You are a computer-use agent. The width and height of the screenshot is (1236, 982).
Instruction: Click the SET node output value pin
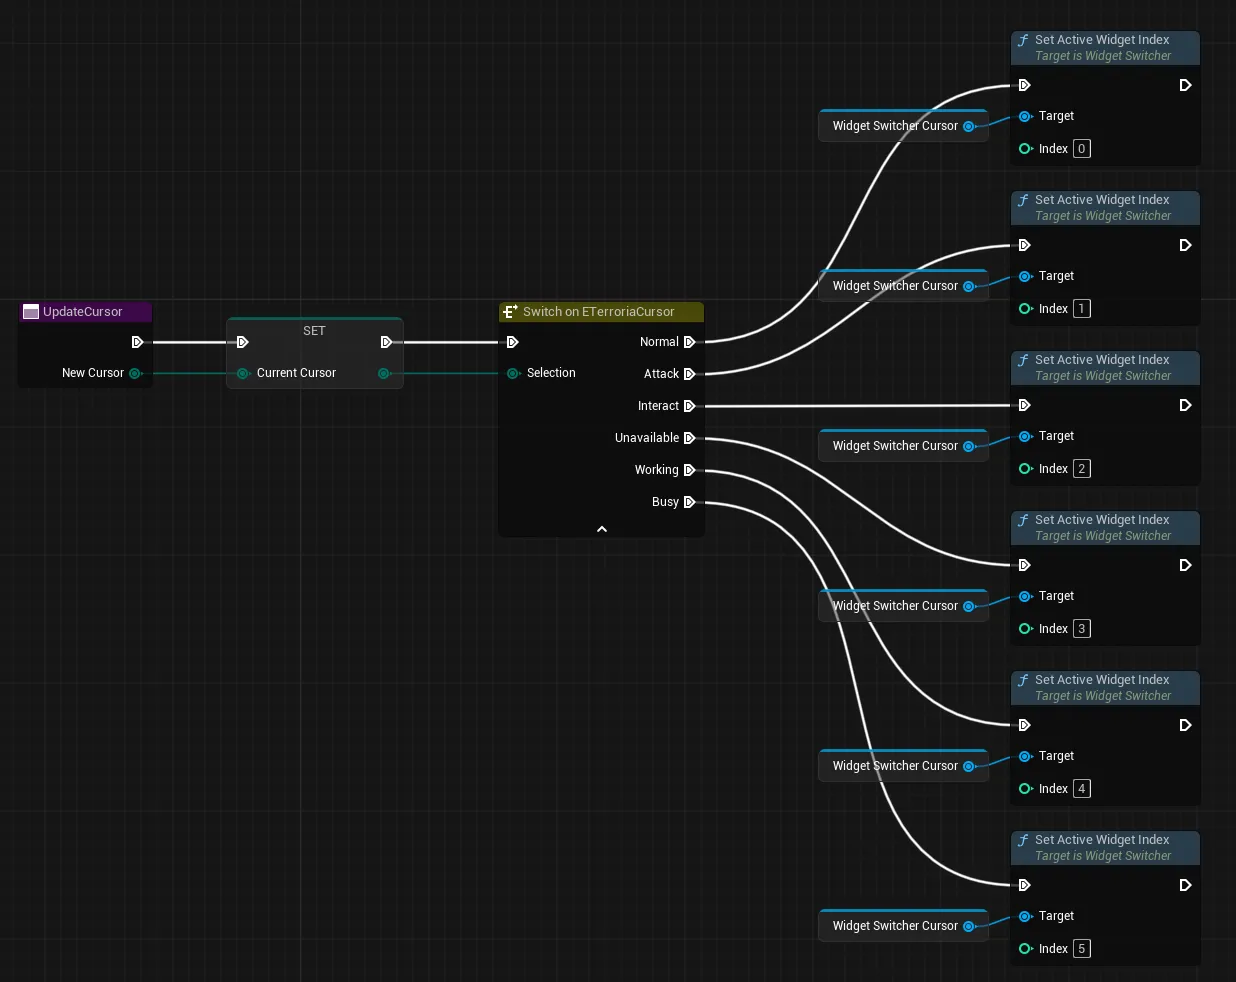pos(384,373)
